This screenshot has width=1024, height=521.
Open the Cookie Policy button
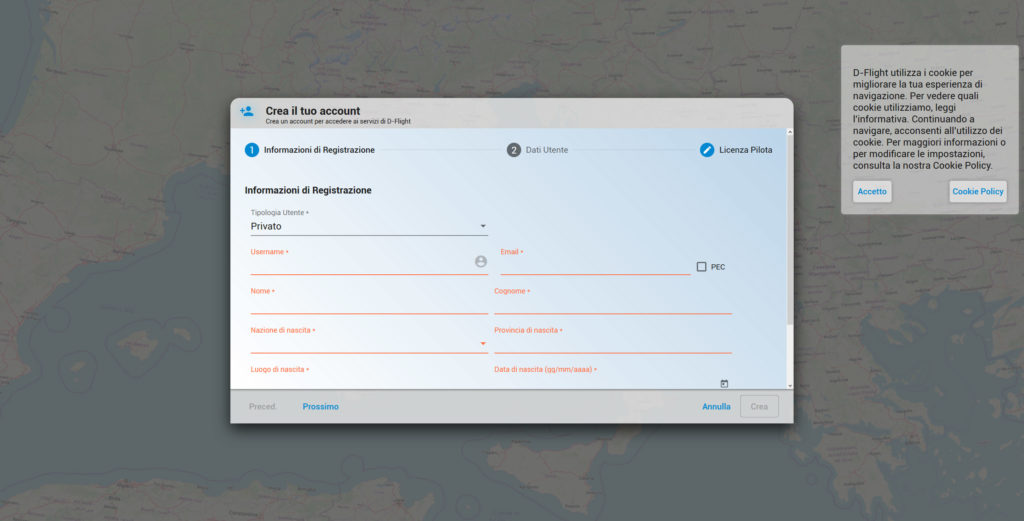(978, 191)
